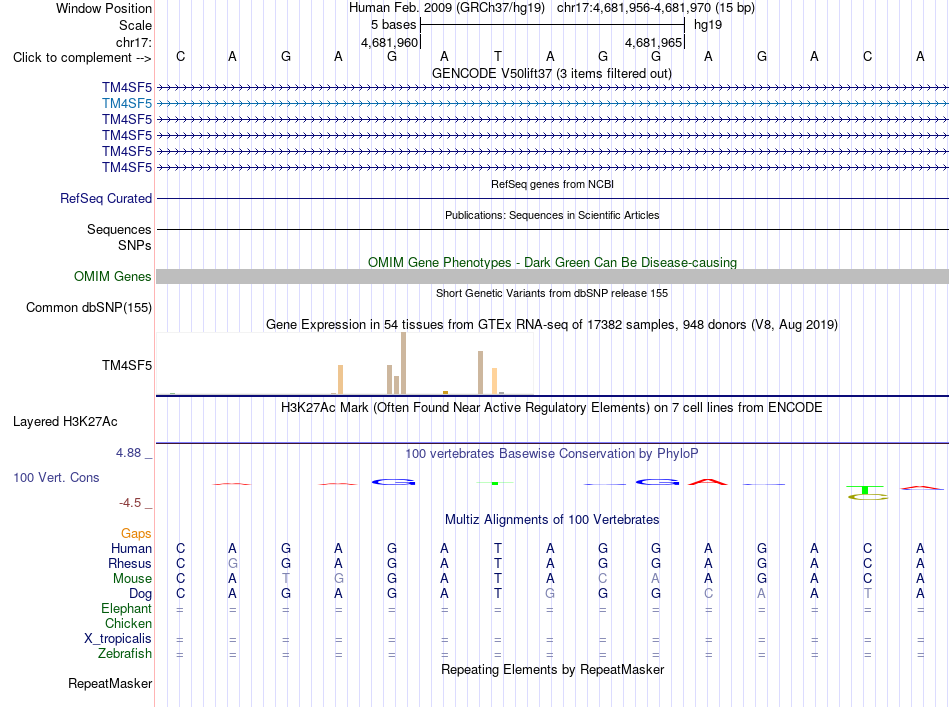Select the Elephant alignment row label
950x707 pixels.
(126, 609)
